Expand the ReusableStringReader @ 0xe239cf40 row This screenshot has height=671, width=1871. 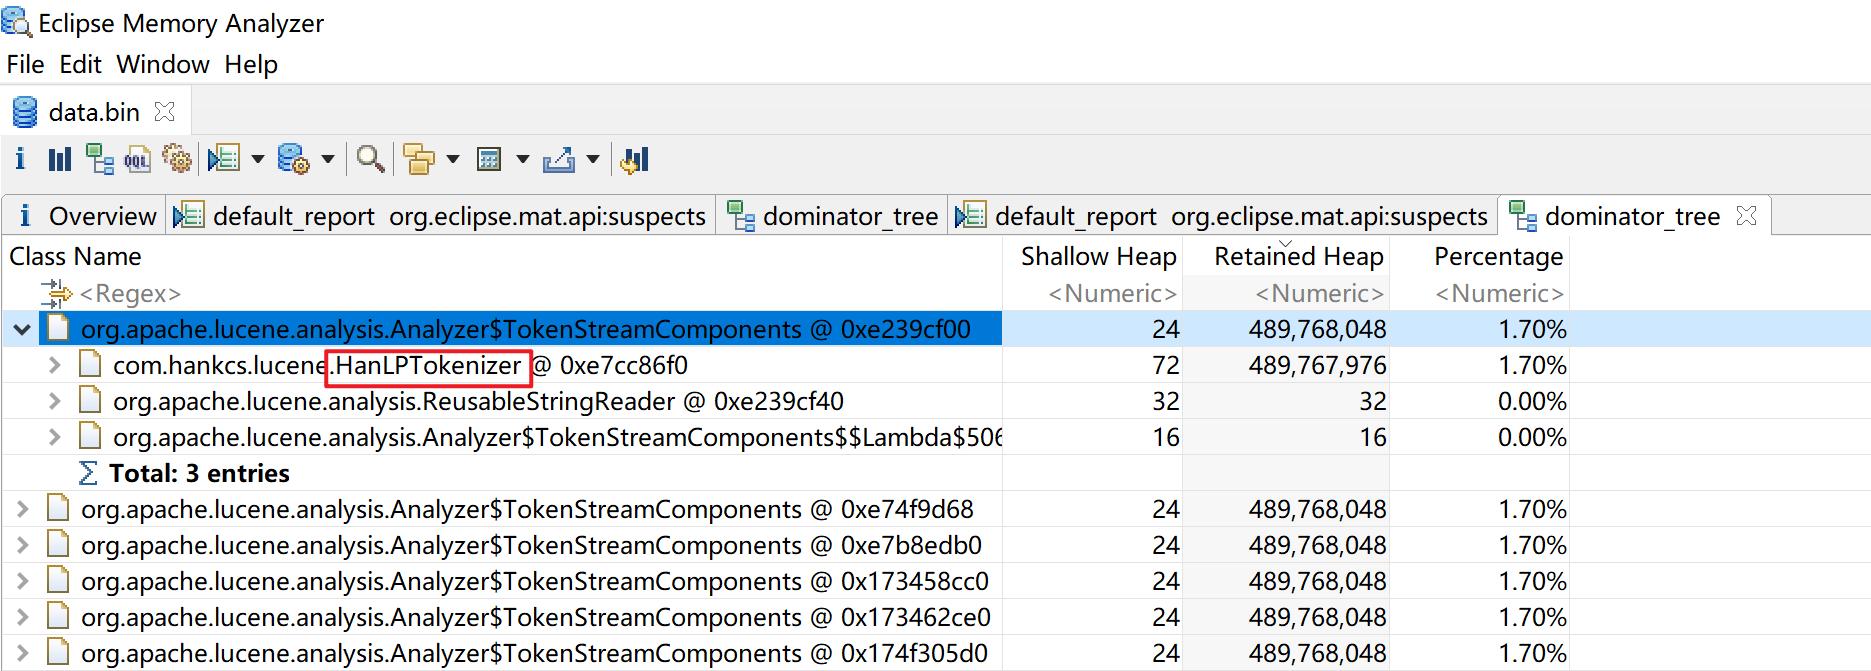(55, 401)
